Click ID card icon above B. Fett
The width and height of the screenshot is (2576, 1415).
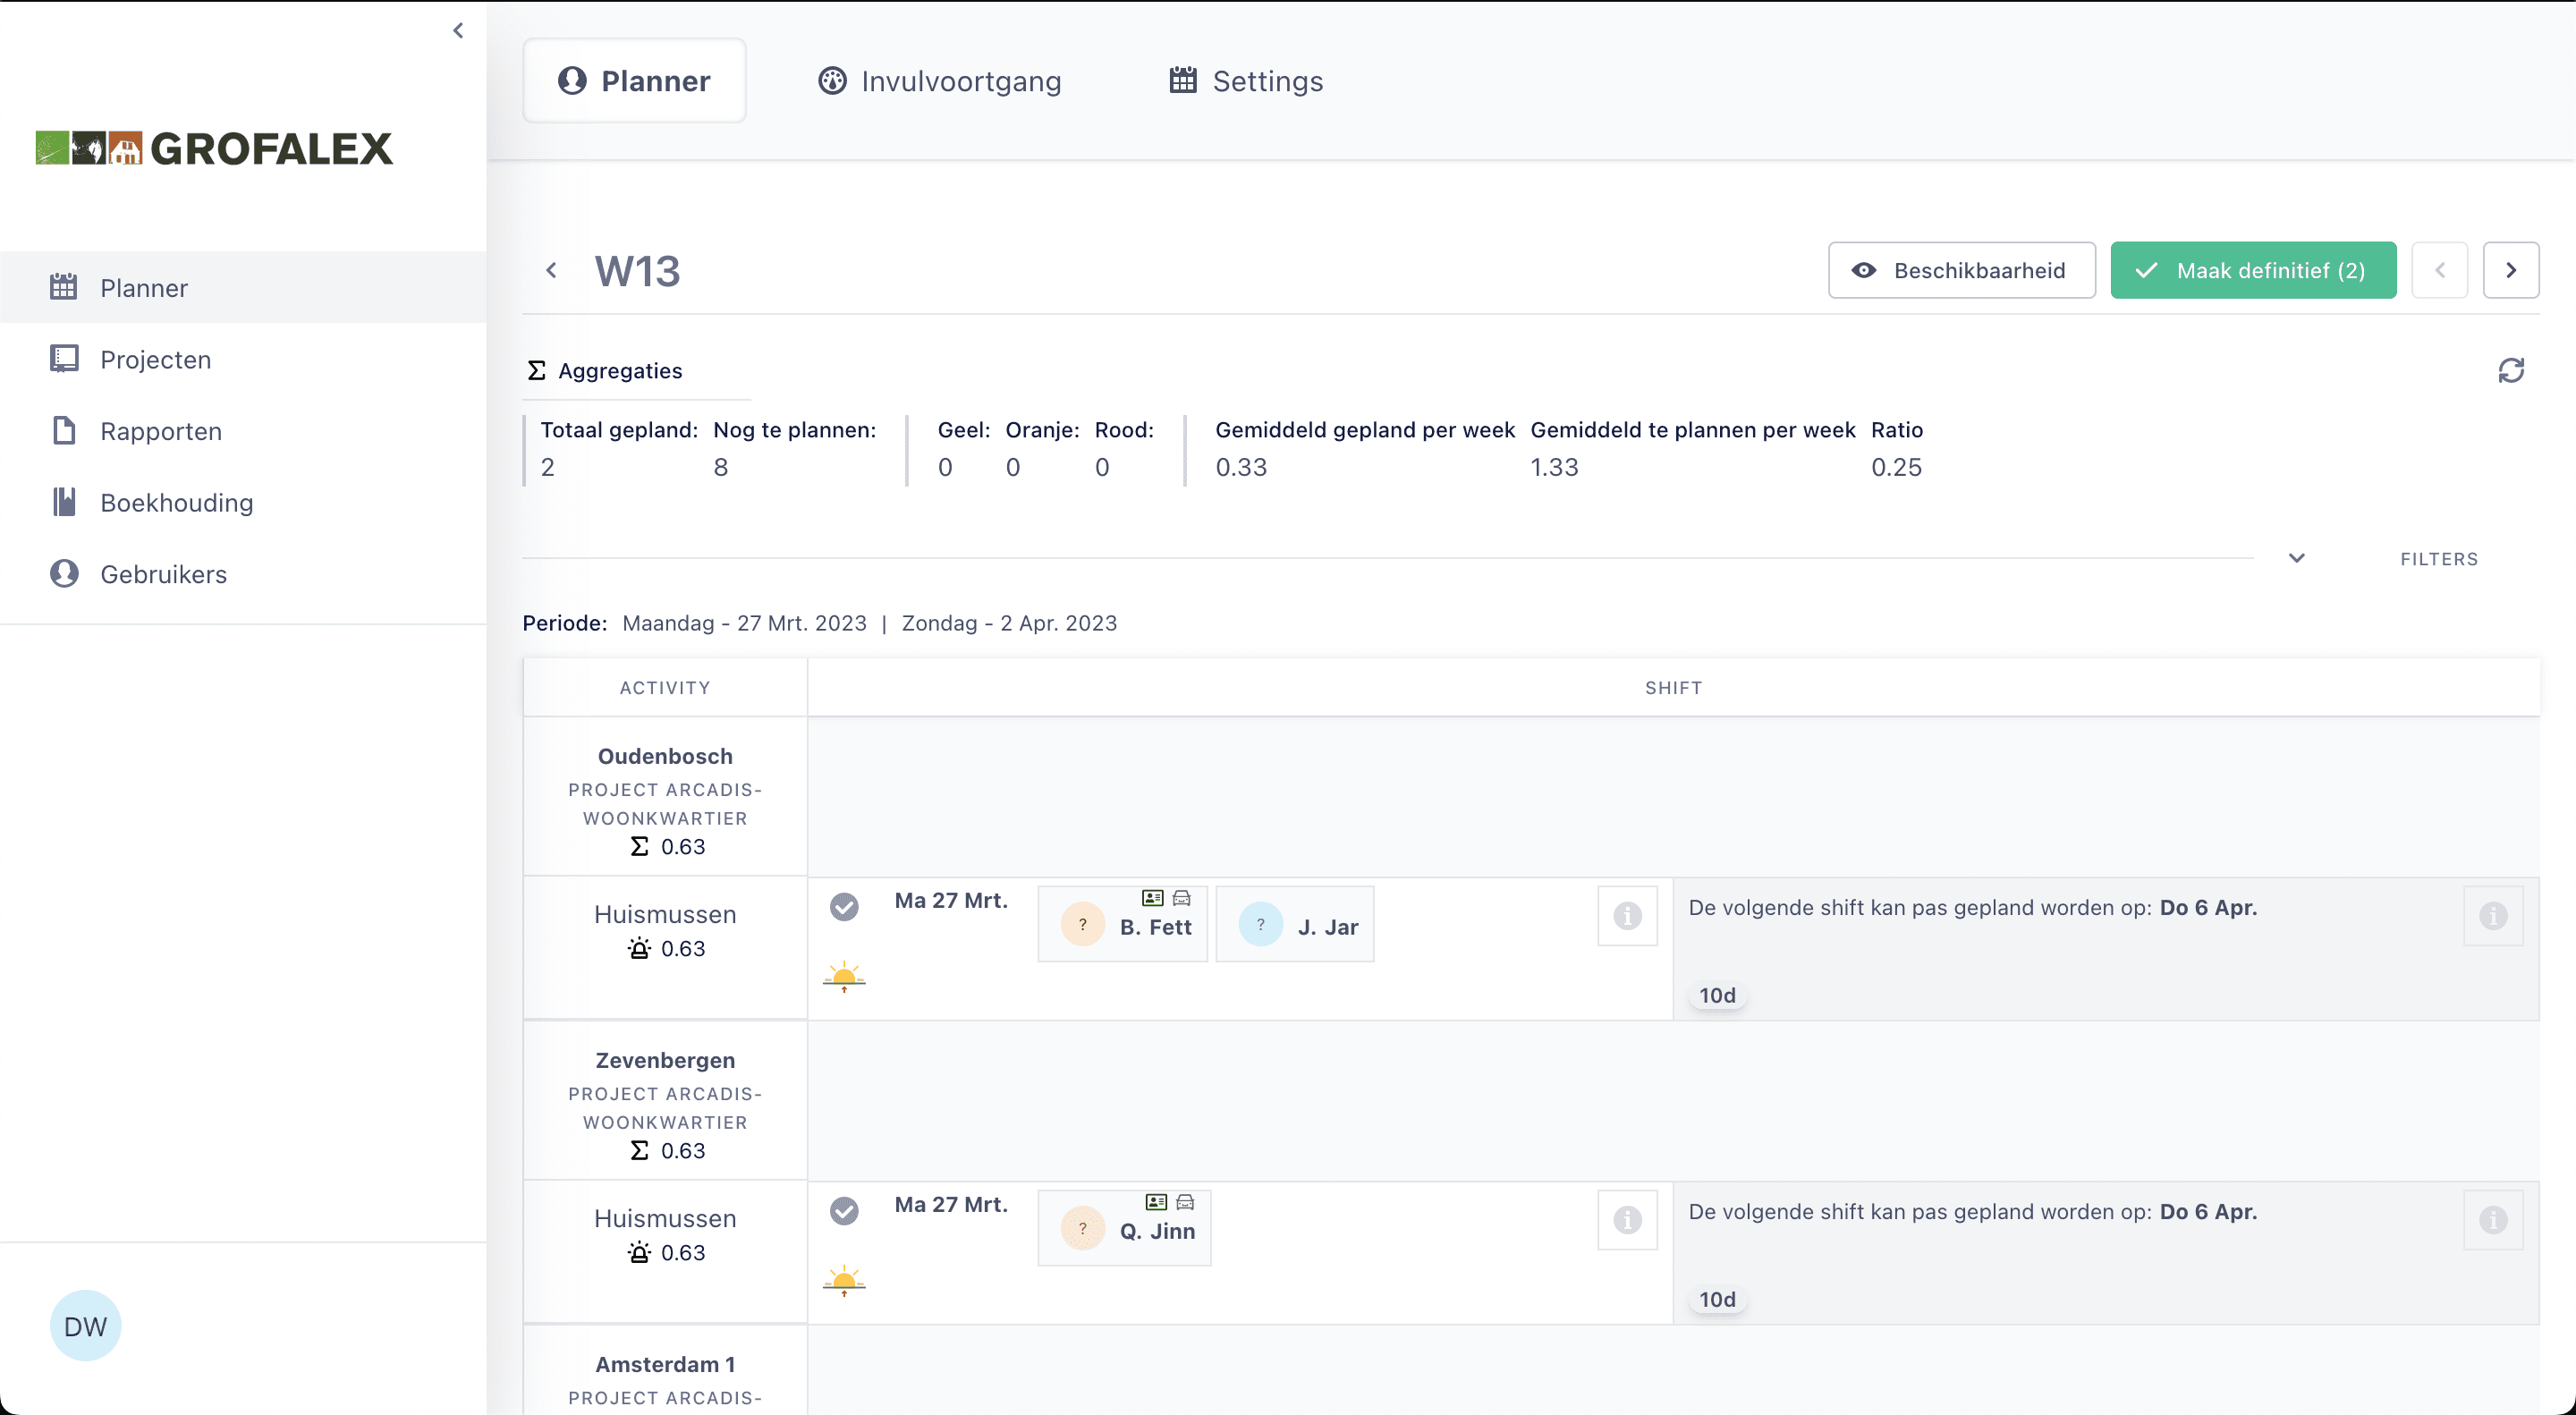[x=1152, y=898]
